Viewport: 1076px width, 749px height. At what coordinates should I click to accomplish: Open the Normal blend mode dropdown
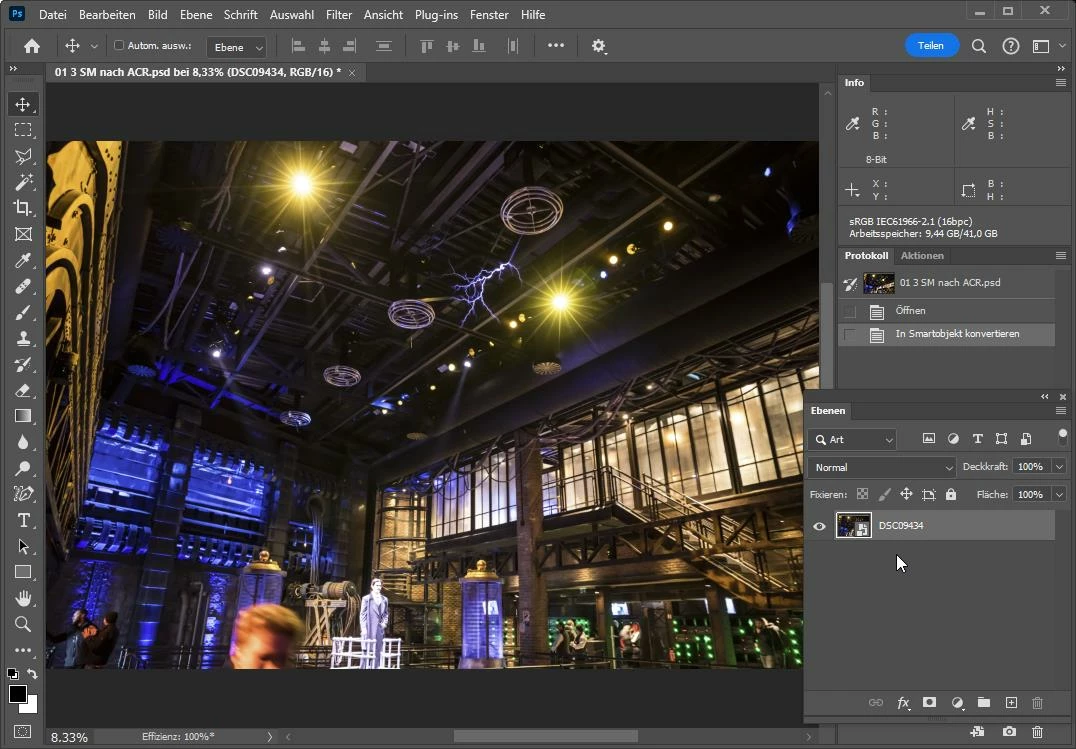pyautogui.click(x=881, y=467)
